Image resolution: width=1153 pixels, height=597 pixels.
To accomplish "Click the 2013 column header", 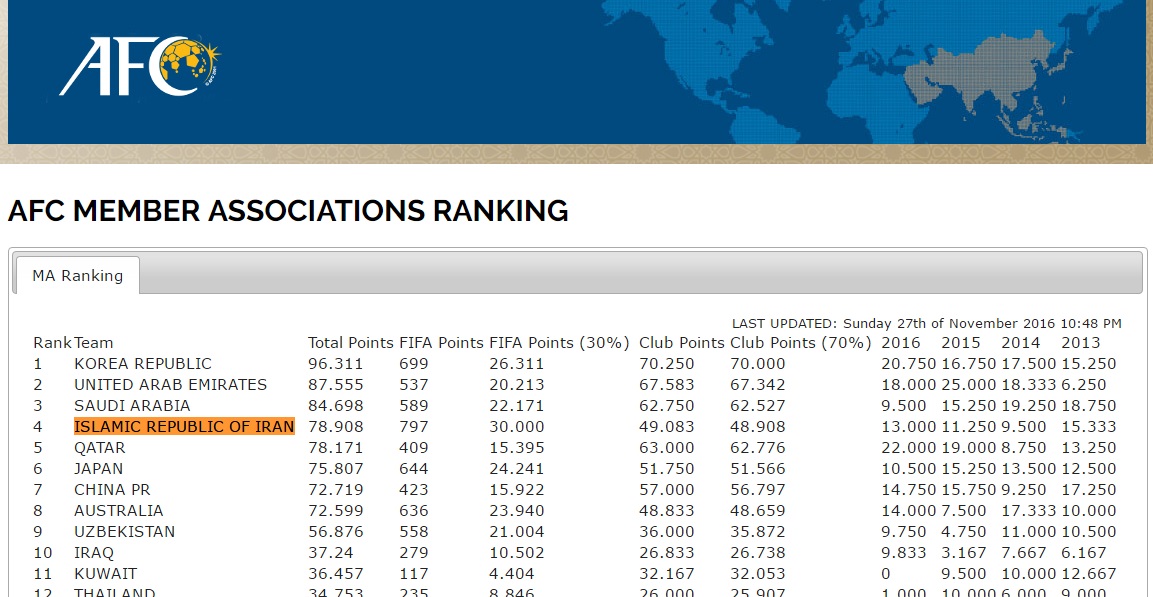I will click(1081, 343).
